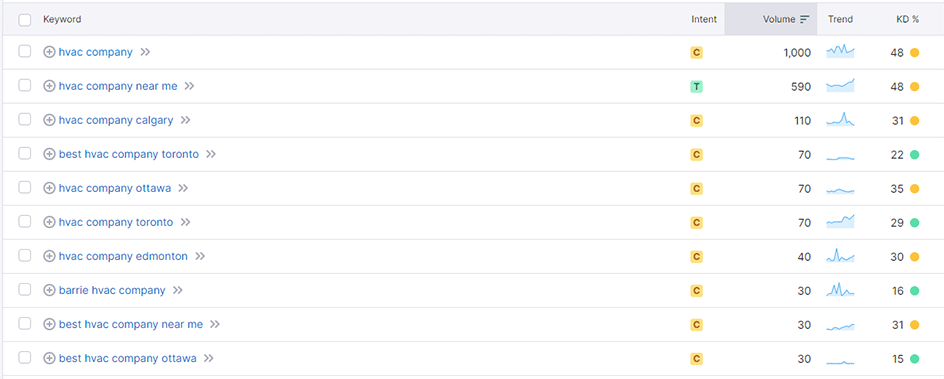This screenshot has width=944, height=379.
Task: Click the T intent badge for near me
Action: [696, 87]
